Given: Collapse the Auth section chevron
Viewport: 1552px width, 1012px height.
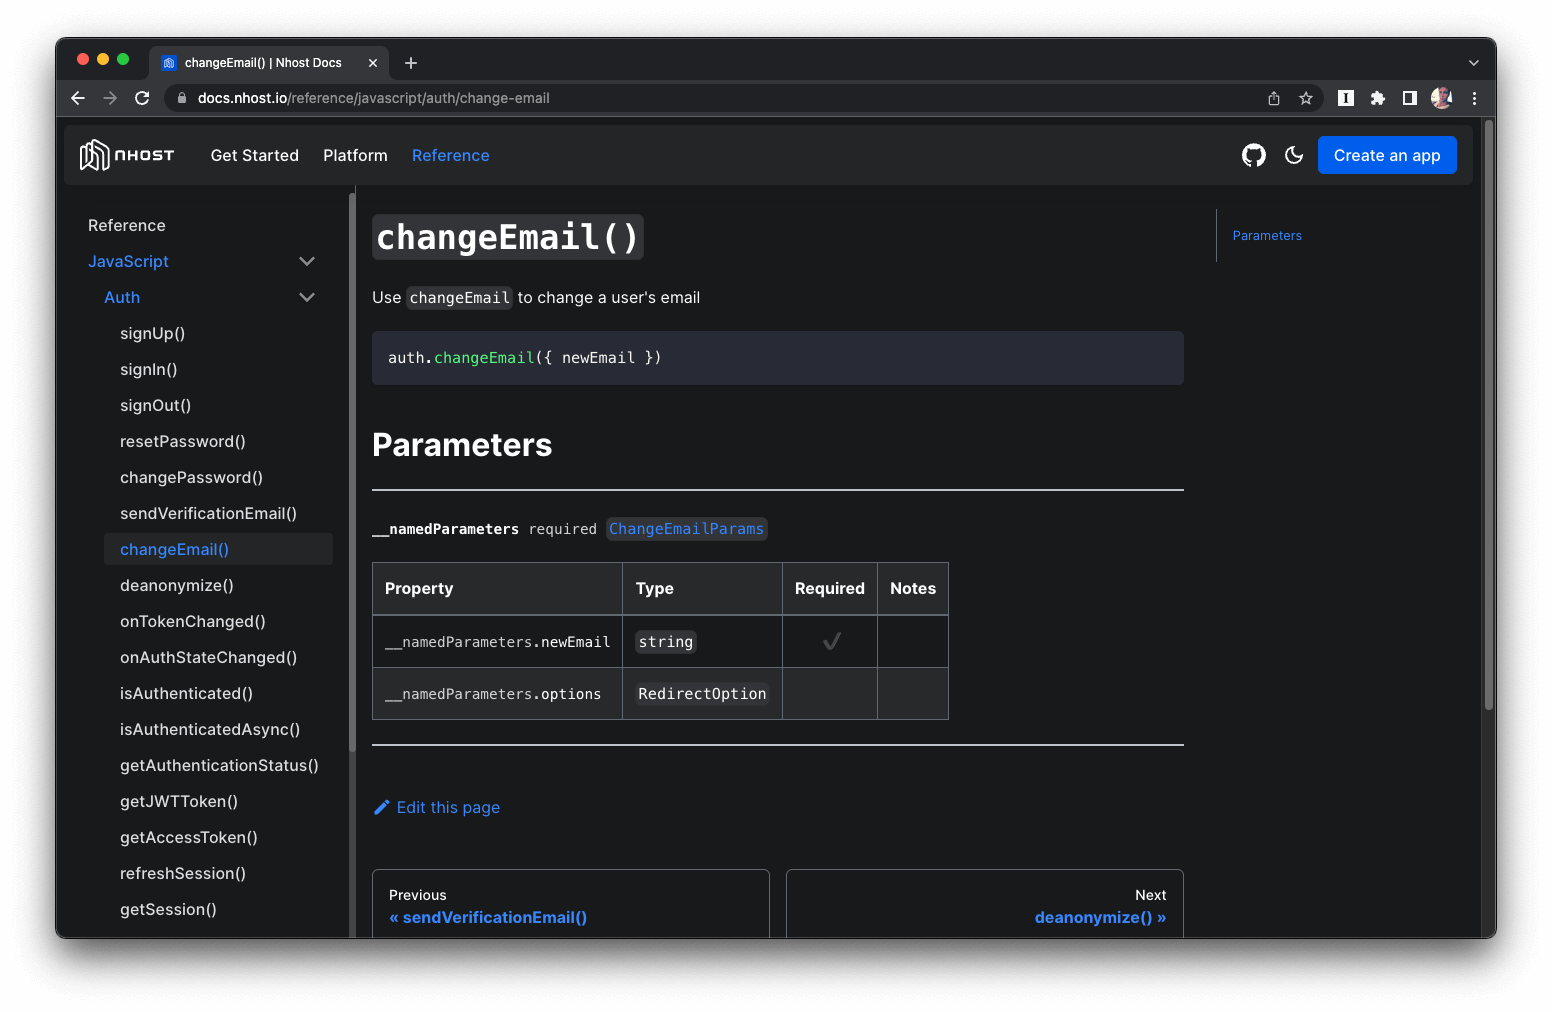Looking at the screenshot, I should coord(307,297).
